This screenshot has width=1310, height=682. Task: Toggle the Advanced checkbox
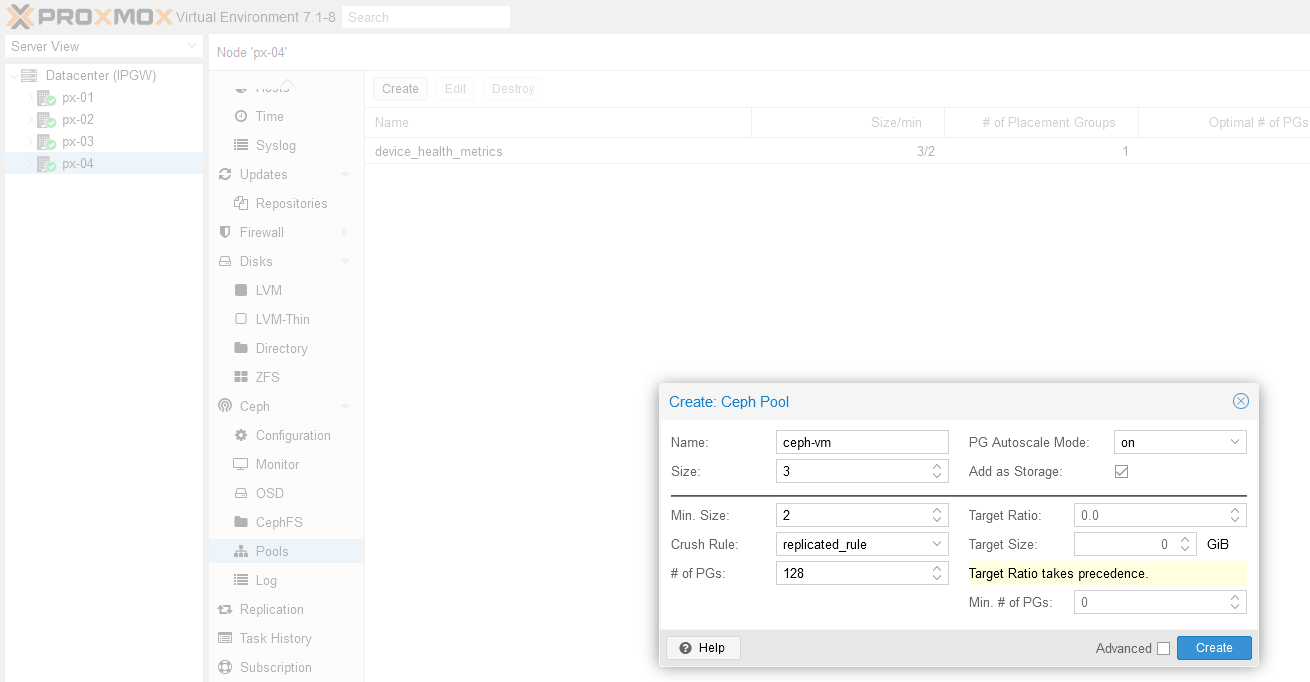pos(1163,648)
